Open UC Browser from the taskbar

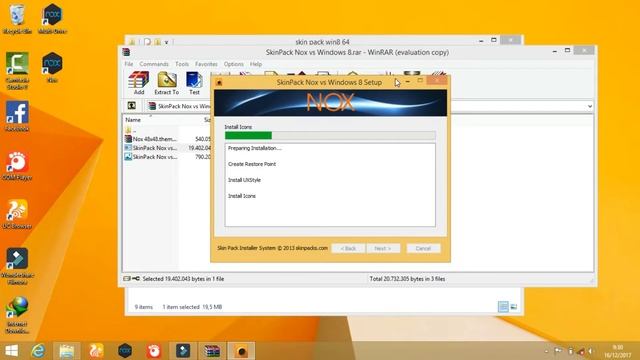click(96, 351)
